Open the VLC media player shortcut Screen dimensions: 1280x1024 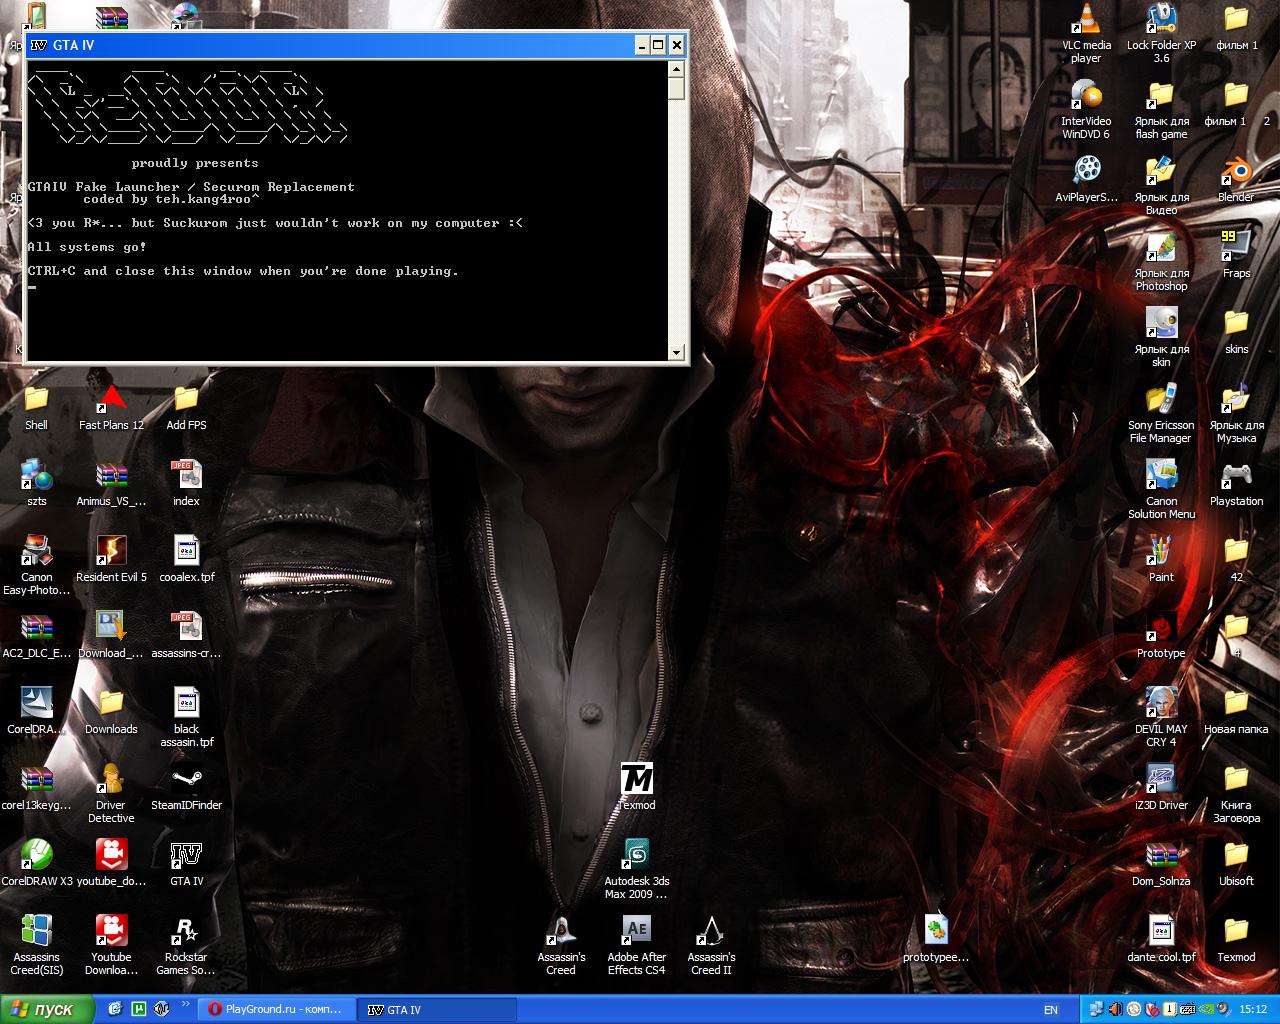tap(1086, 32)
